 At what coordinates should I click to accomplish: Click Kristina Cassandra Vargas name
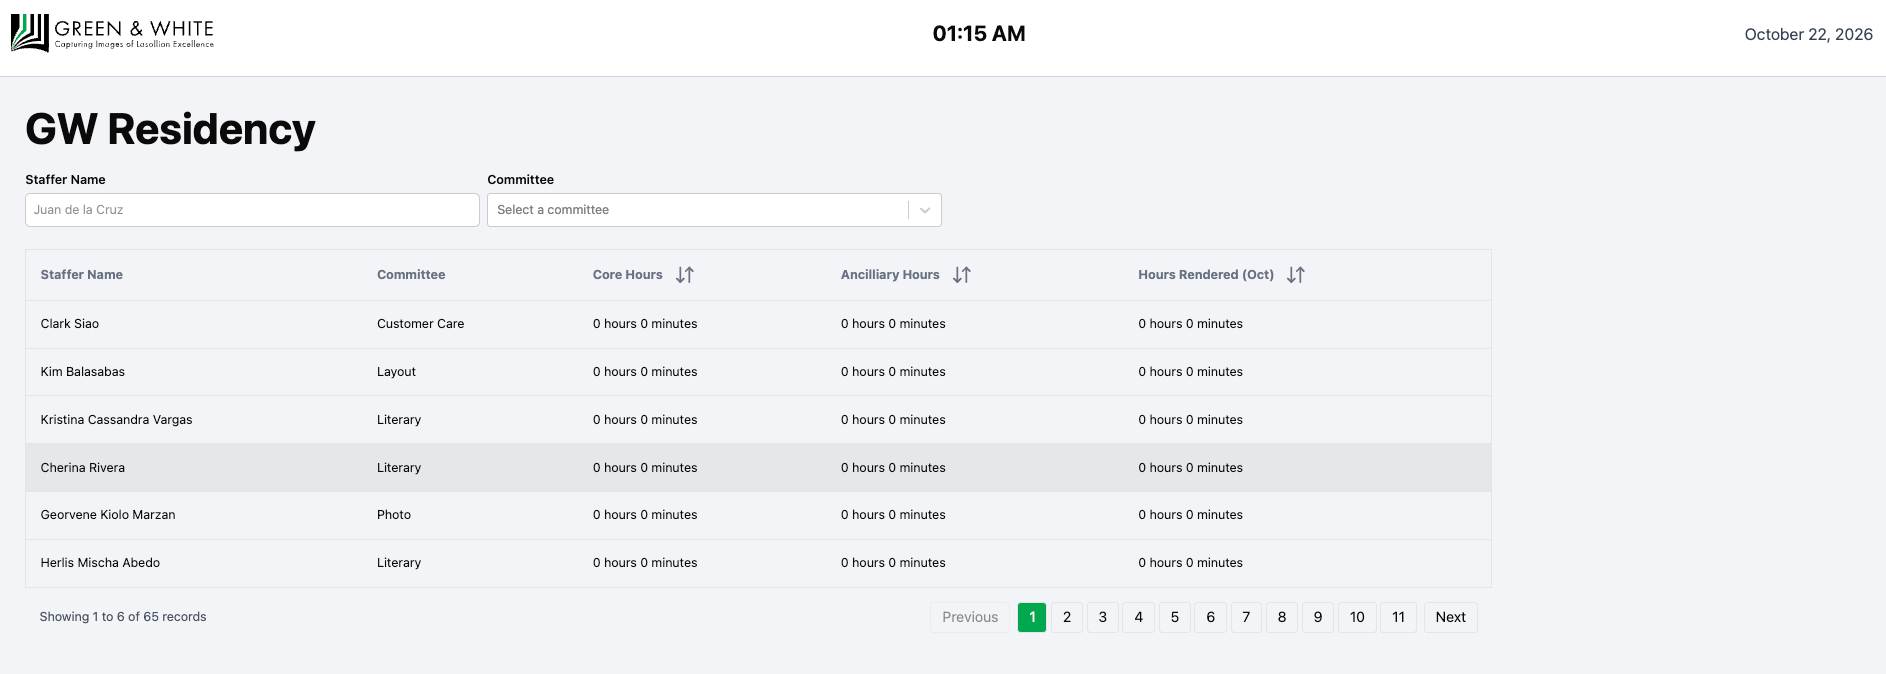[116, 420]
